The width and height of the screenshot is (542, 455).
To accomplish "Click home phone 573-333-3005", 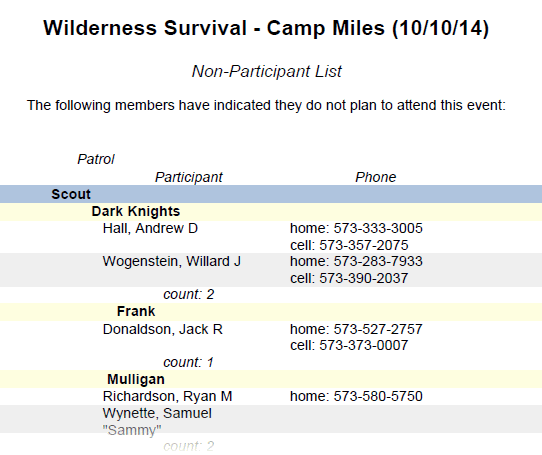I will tap(378, 229).
